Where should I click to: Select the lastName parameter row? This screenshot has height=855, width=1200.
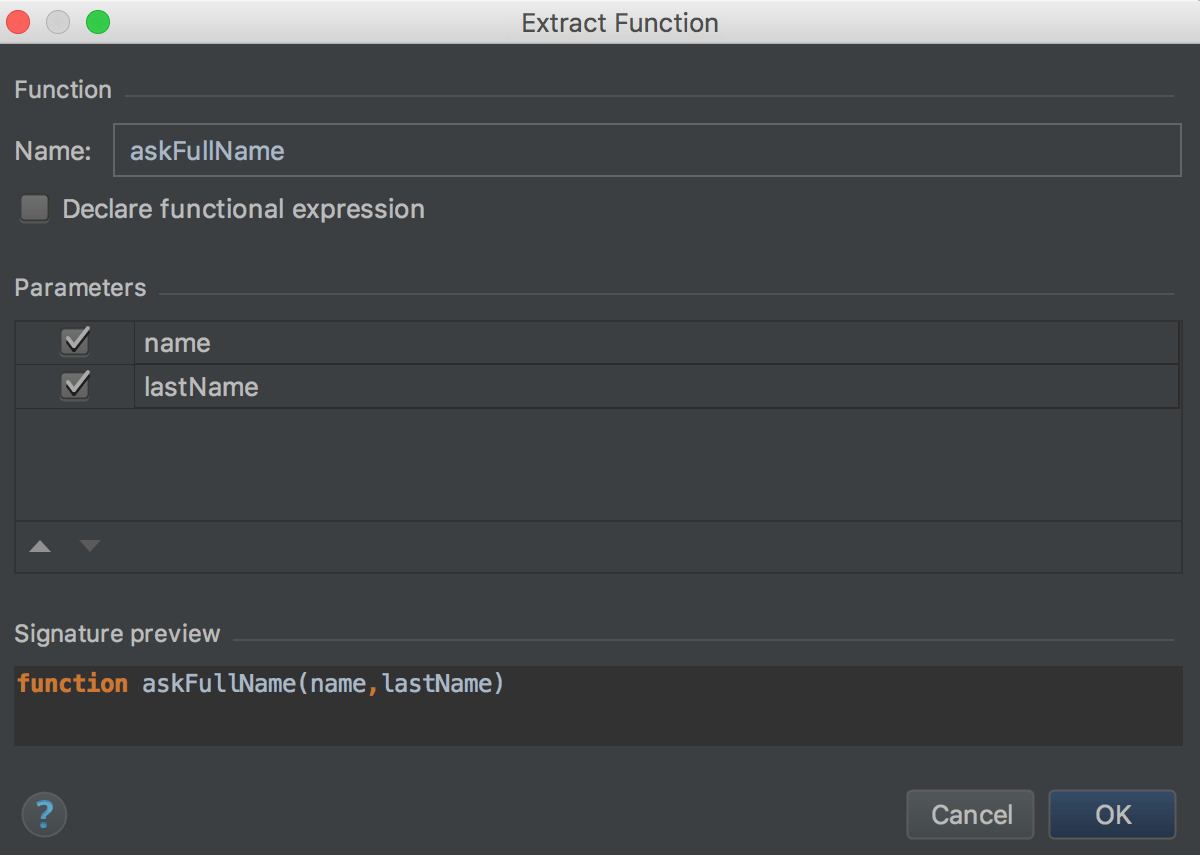pos(400,386)
